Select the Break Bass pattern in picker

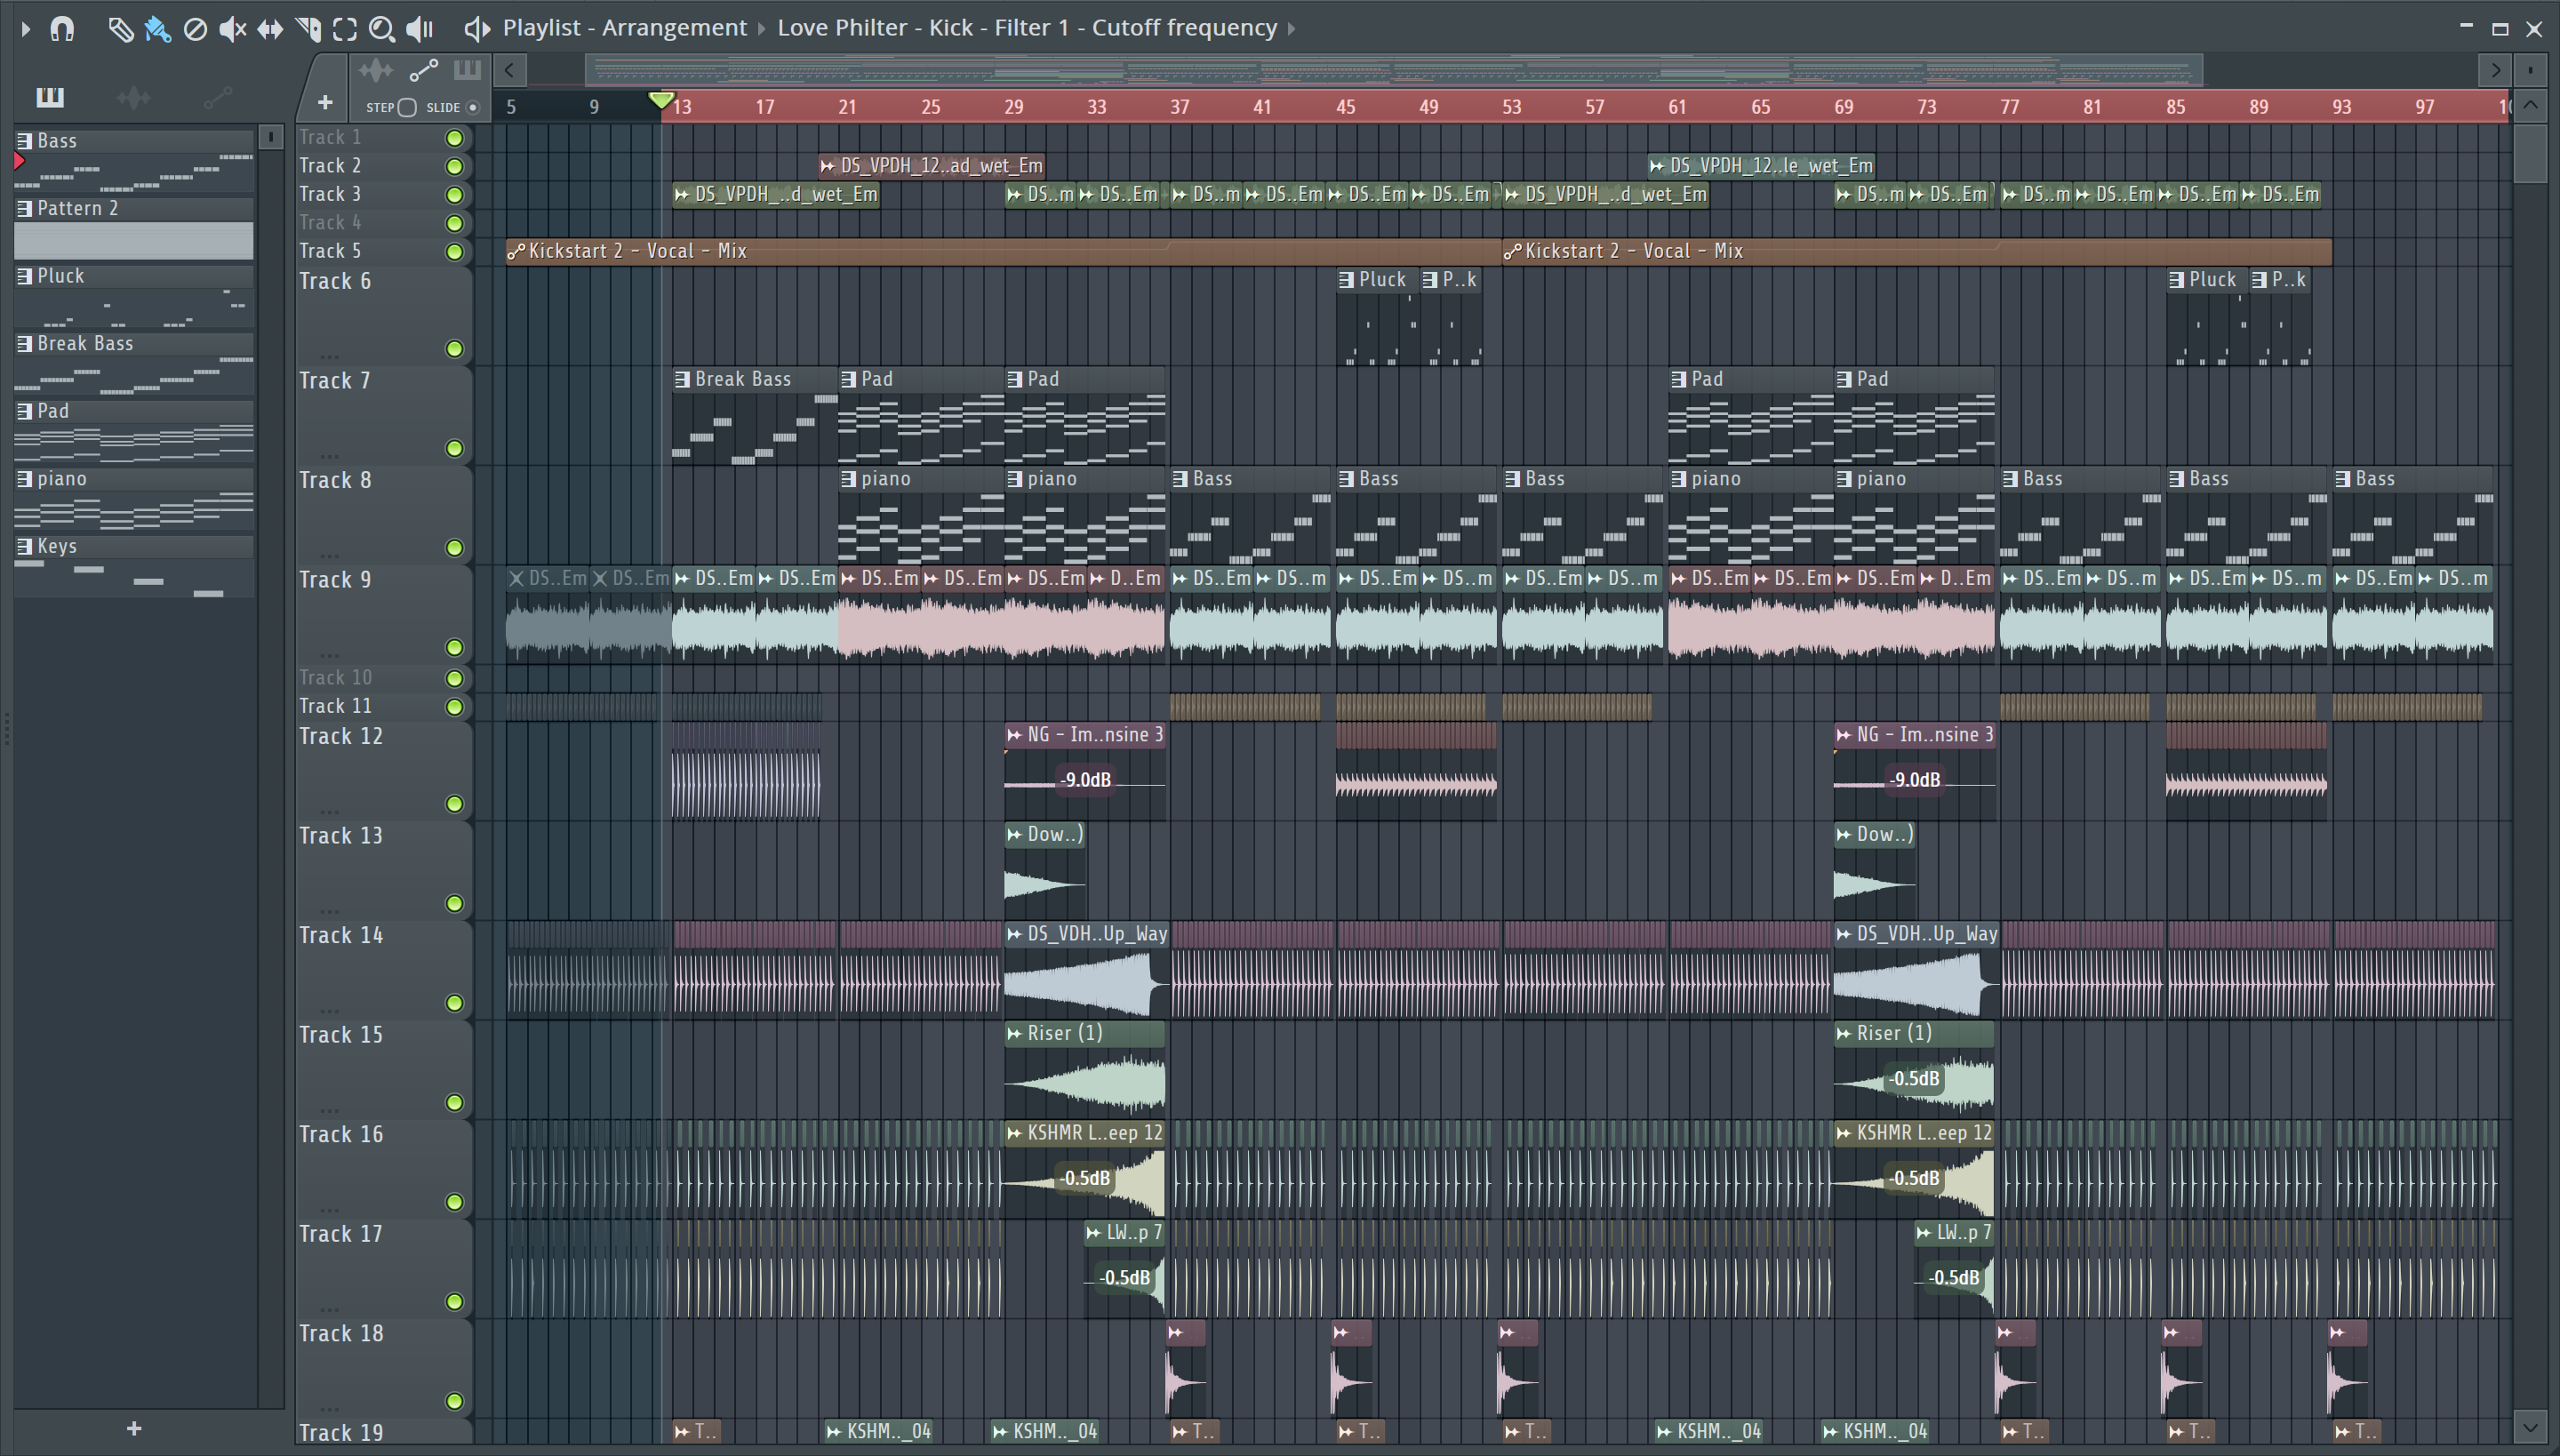click(x=134, y=363)
